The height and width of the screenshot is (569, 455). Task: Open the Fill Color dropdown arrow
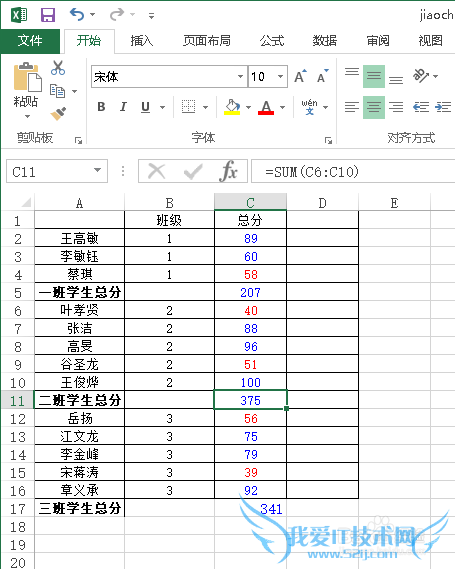[248, 107]
